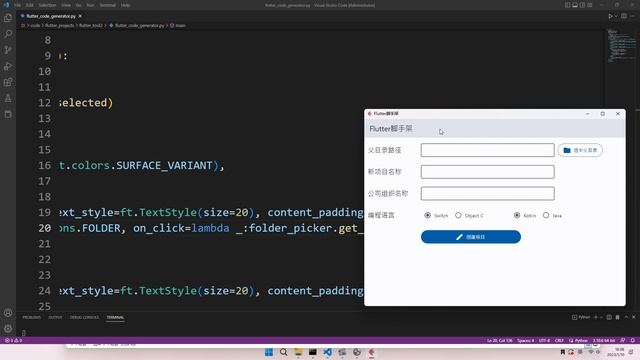Run Python file with play icon
Screen dimensions: 640x360
click(610, 16)
